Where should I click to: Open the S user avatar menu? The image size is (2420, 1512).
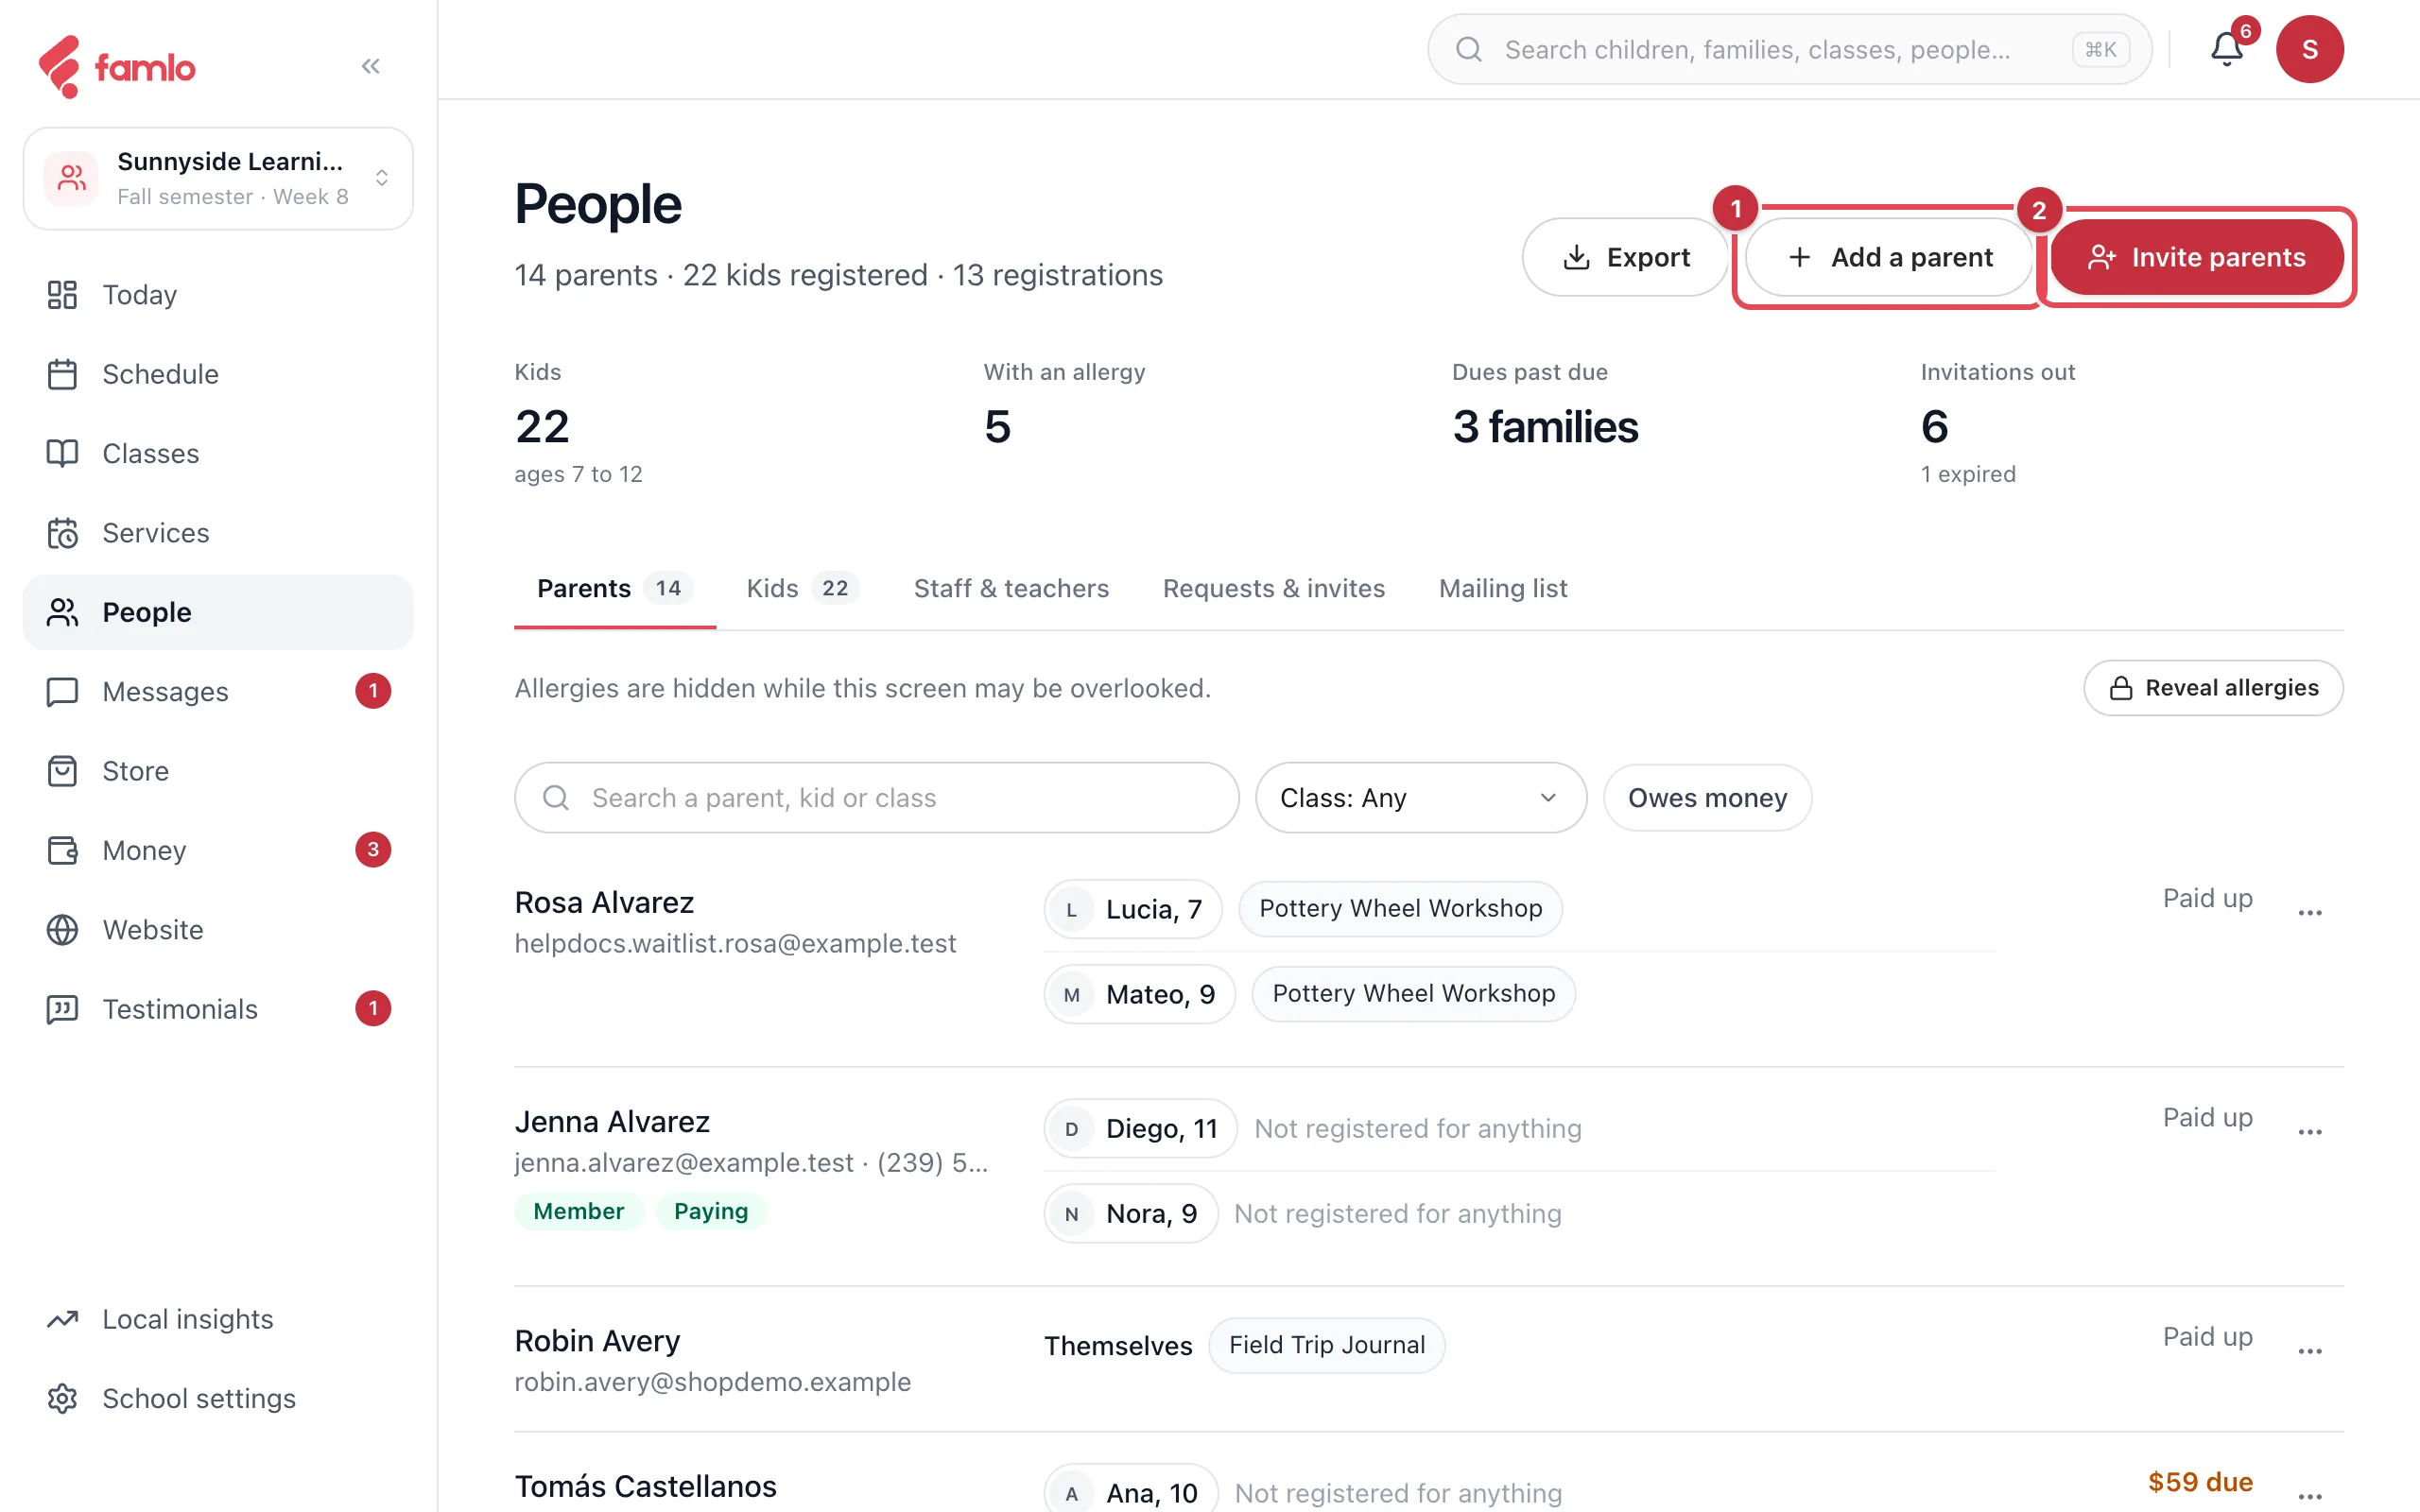(2309, 49)
